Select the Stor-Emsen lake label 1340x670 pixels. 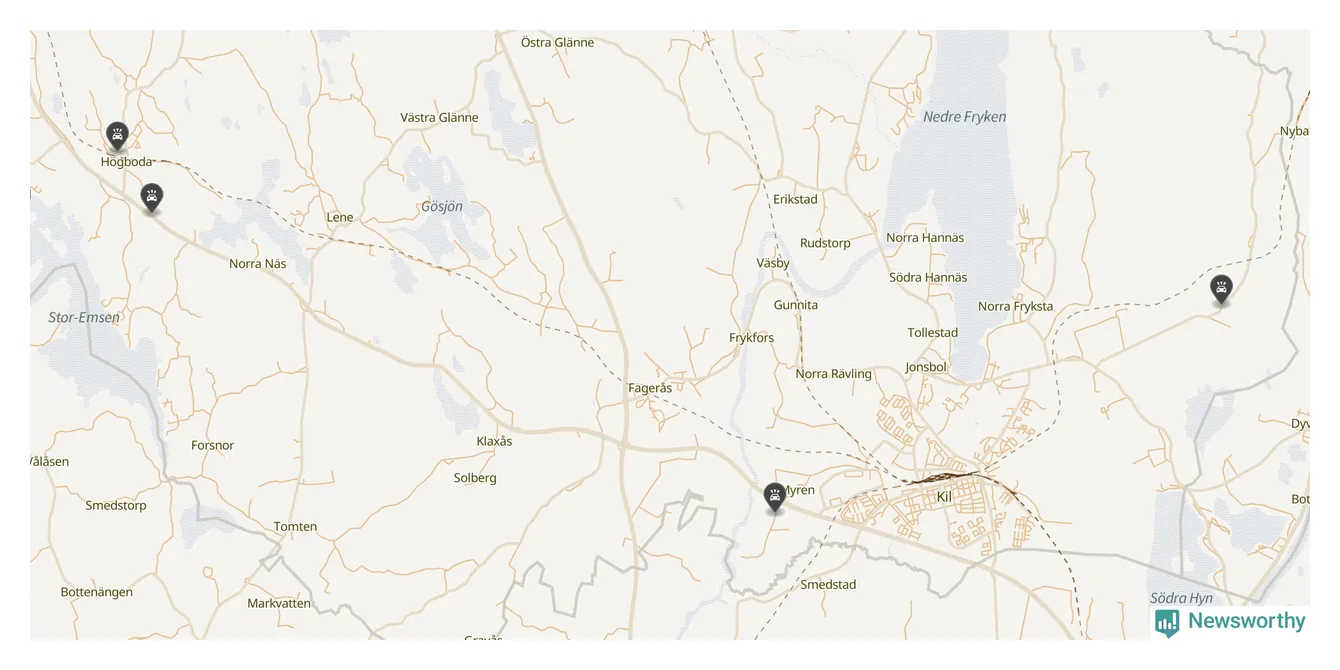point(84,318)
